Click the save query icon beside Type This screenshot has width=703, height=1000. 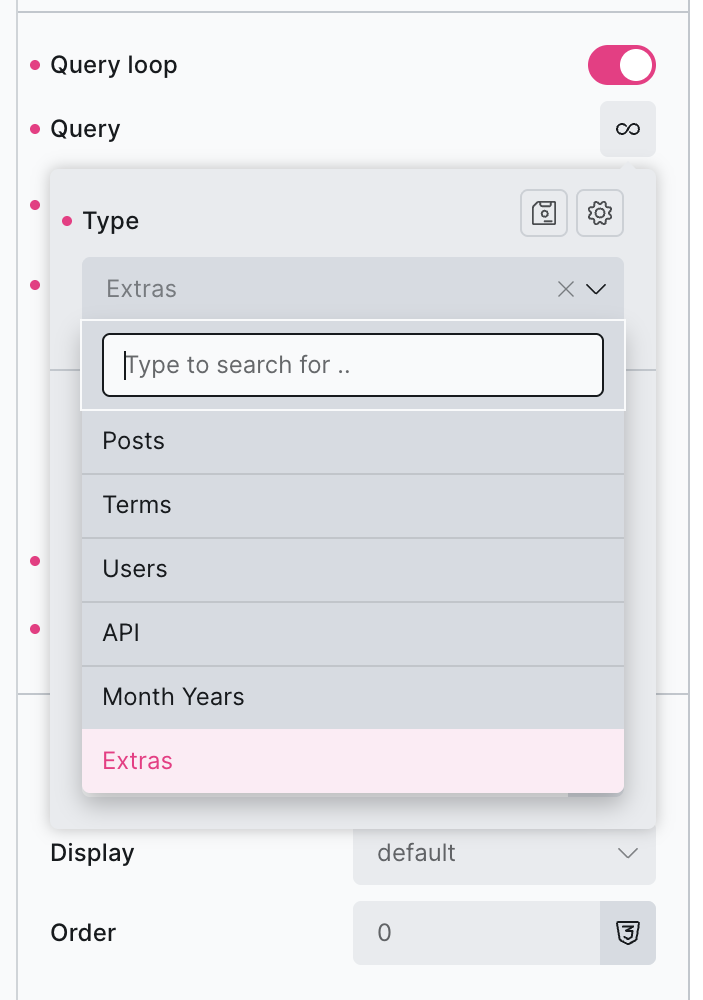point(544,213)
